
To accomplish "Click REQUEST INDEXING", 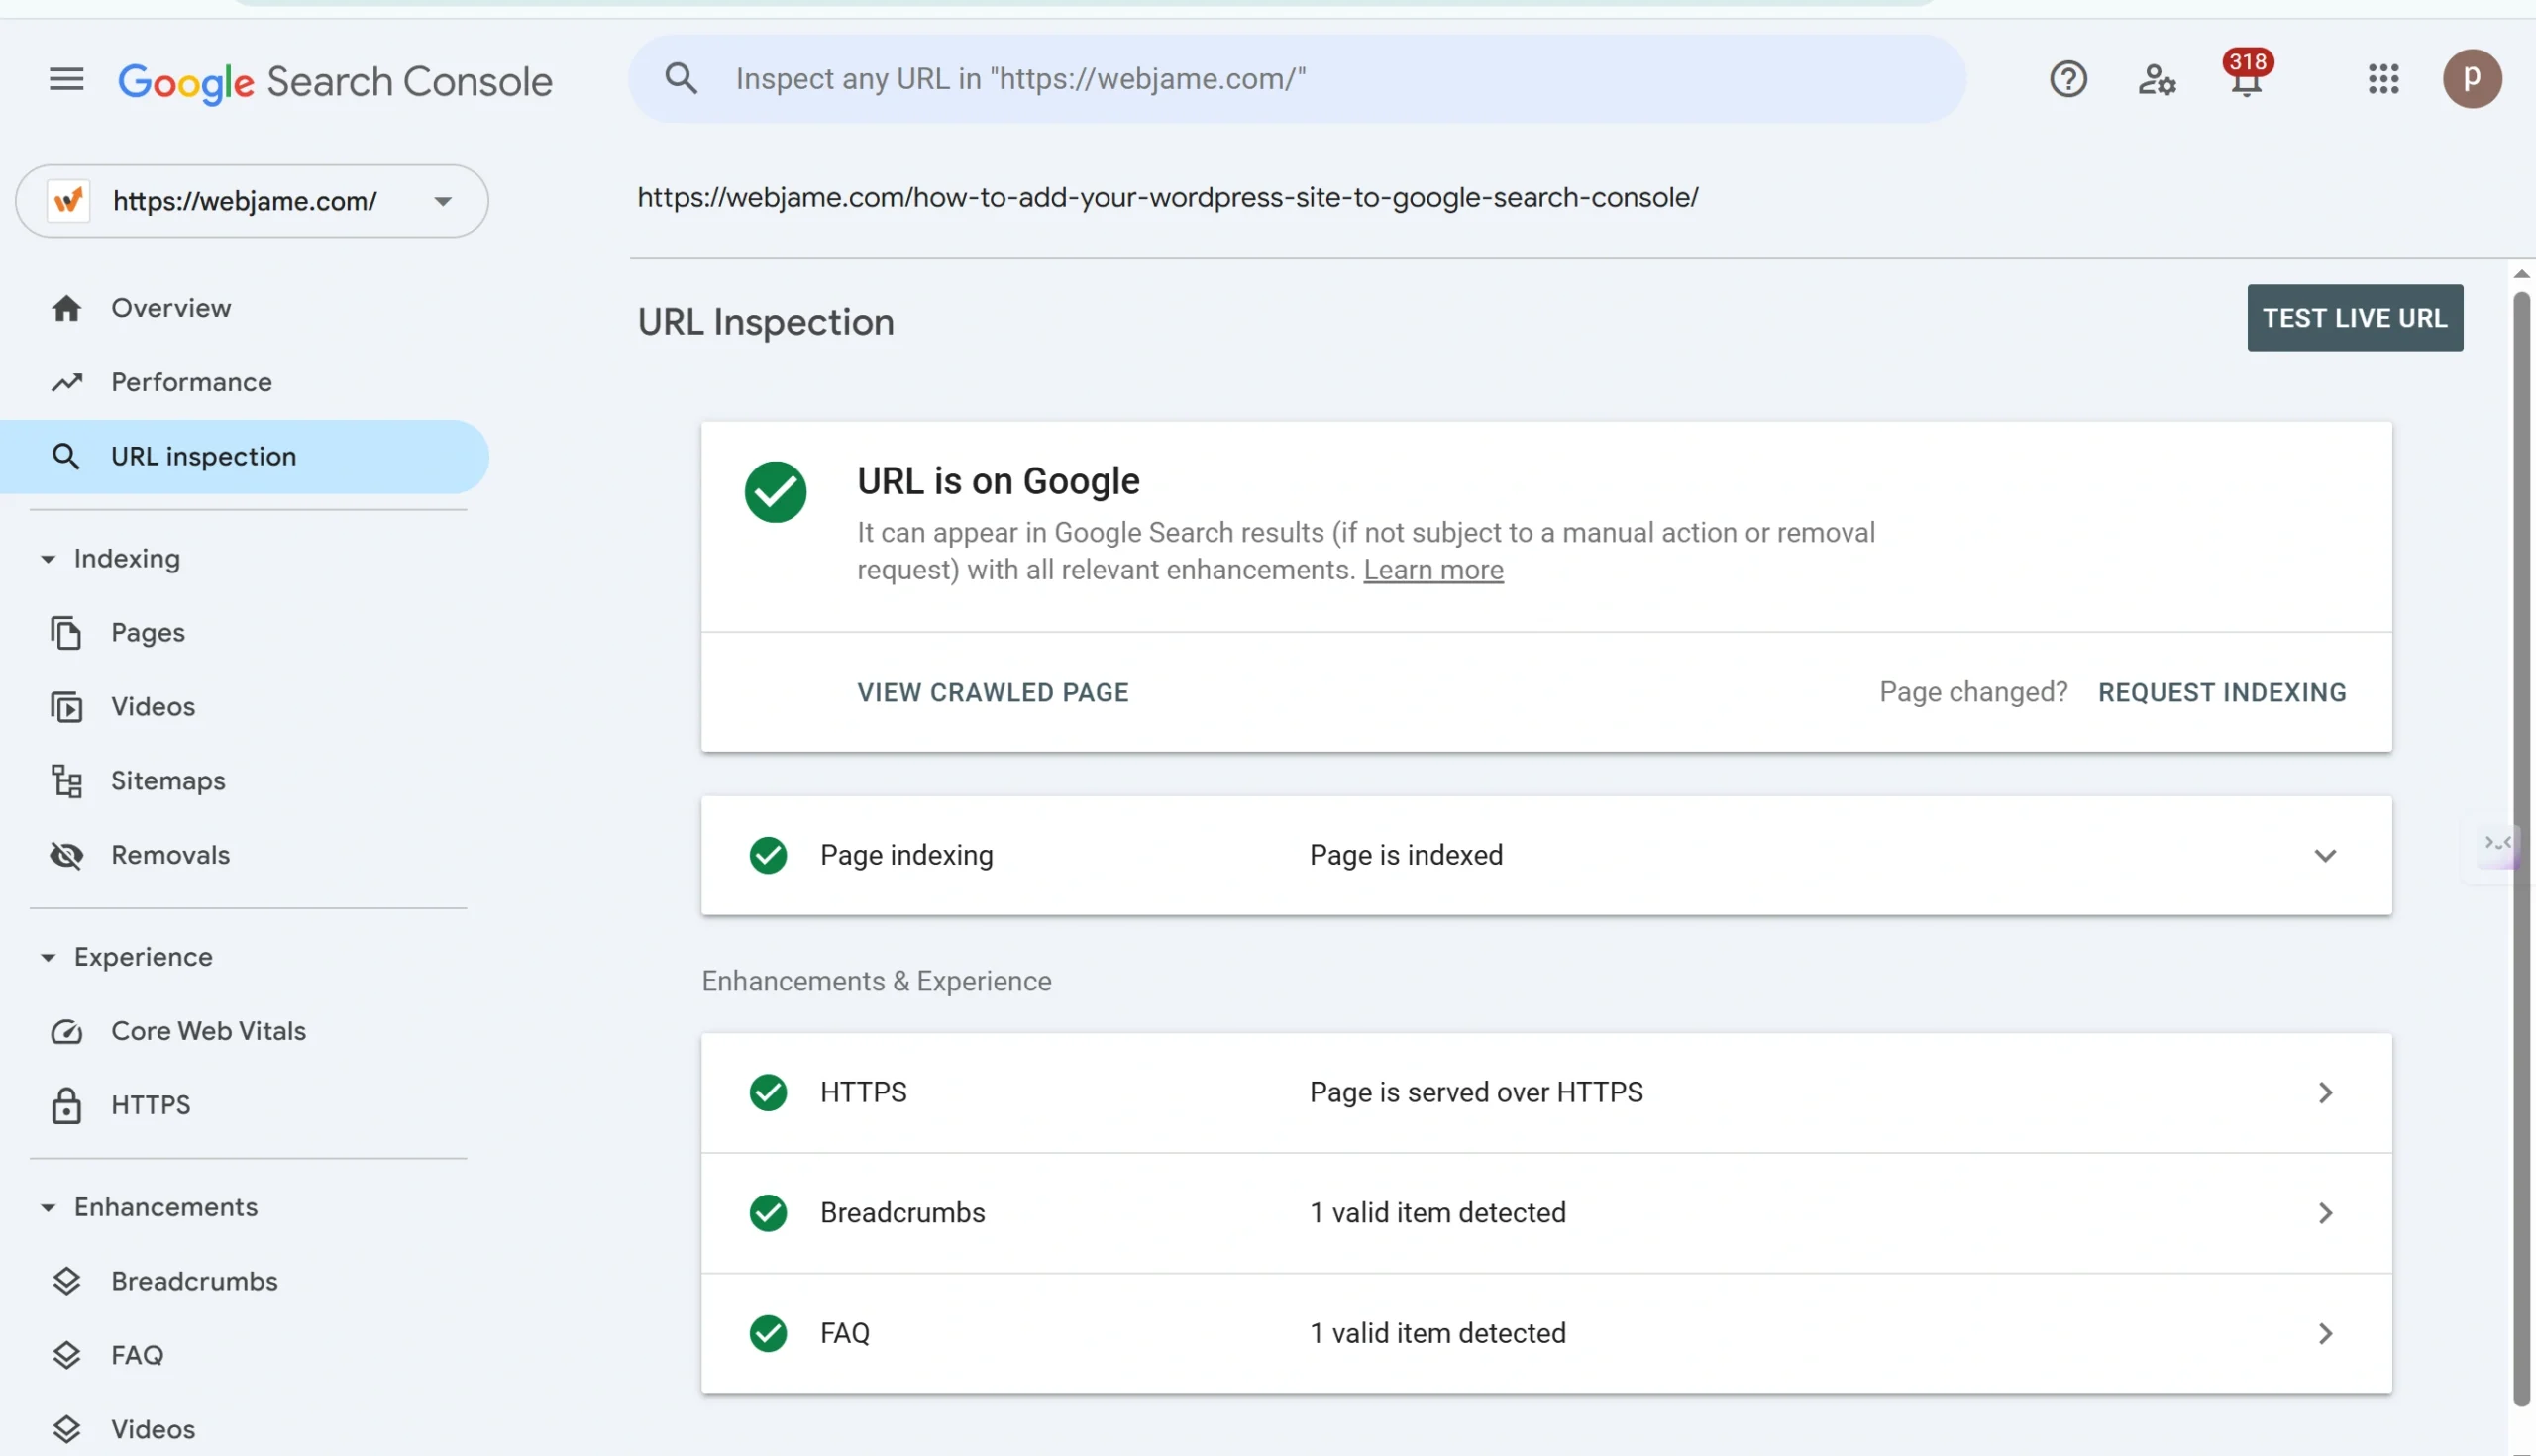I will tap(2222, 692).
